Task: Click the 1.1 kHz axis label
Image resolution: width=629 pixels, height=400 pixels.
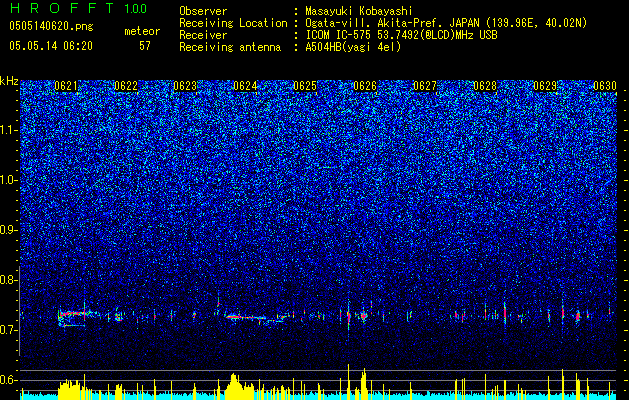Action: 9,130
